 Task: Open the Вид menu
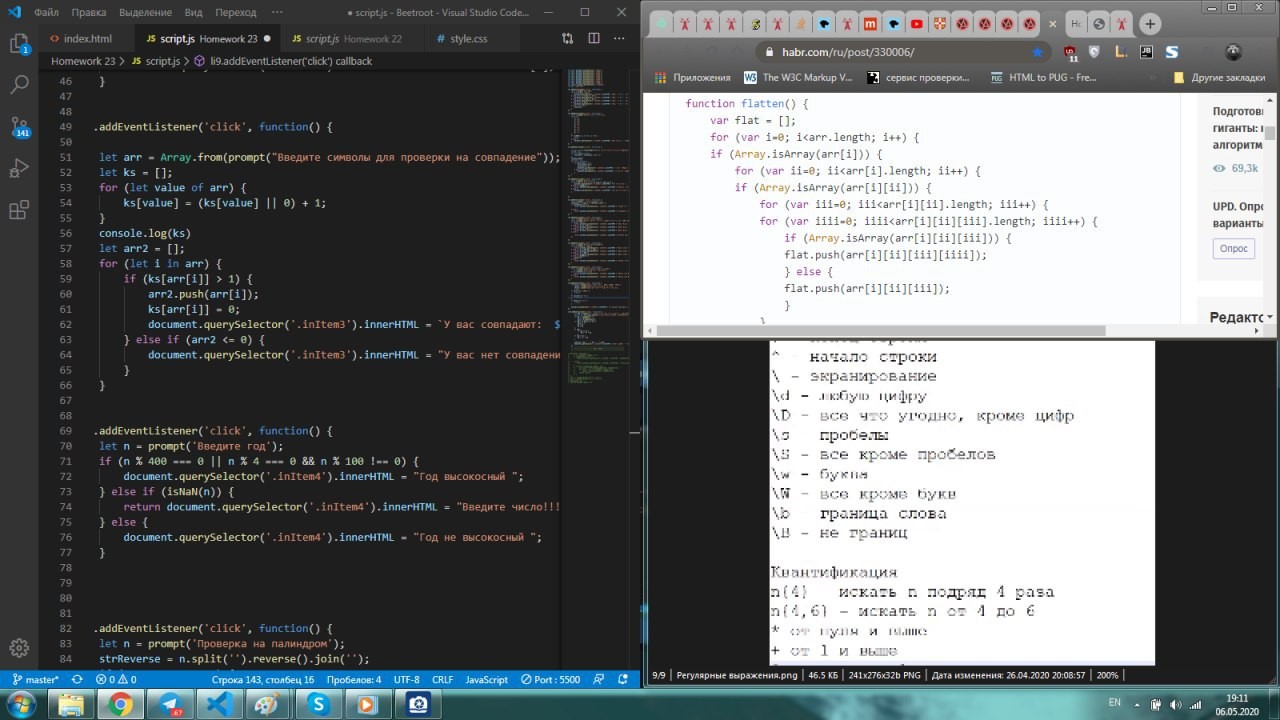point(194,12)
